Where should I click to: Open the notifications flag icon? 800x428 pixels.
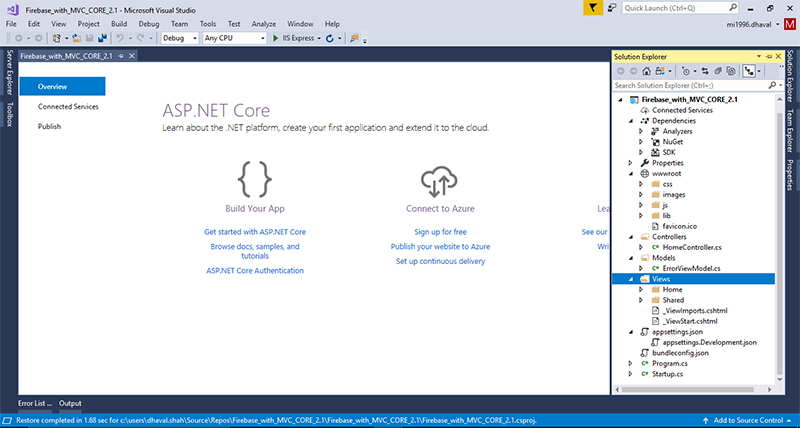592,8
